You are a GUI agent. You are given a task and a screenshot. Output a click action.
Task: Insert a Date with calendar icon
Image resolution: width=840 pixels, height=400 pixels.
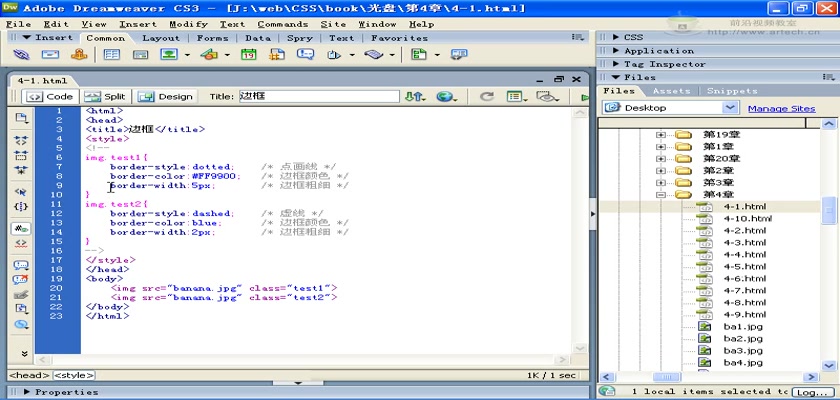point(249,55)
